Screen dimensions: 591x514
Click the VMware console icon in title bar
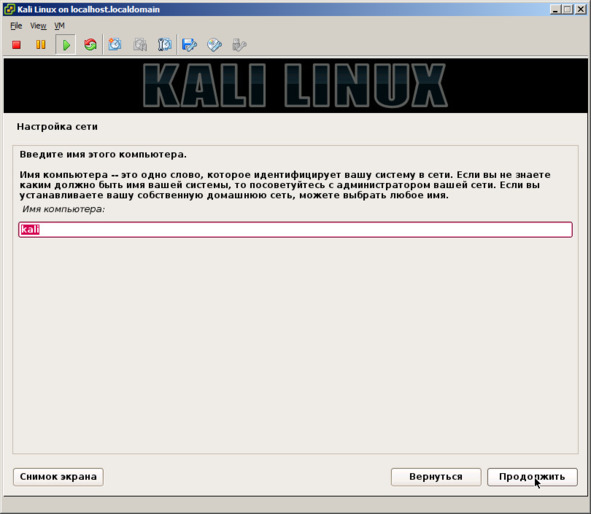(x=9, y=9)
